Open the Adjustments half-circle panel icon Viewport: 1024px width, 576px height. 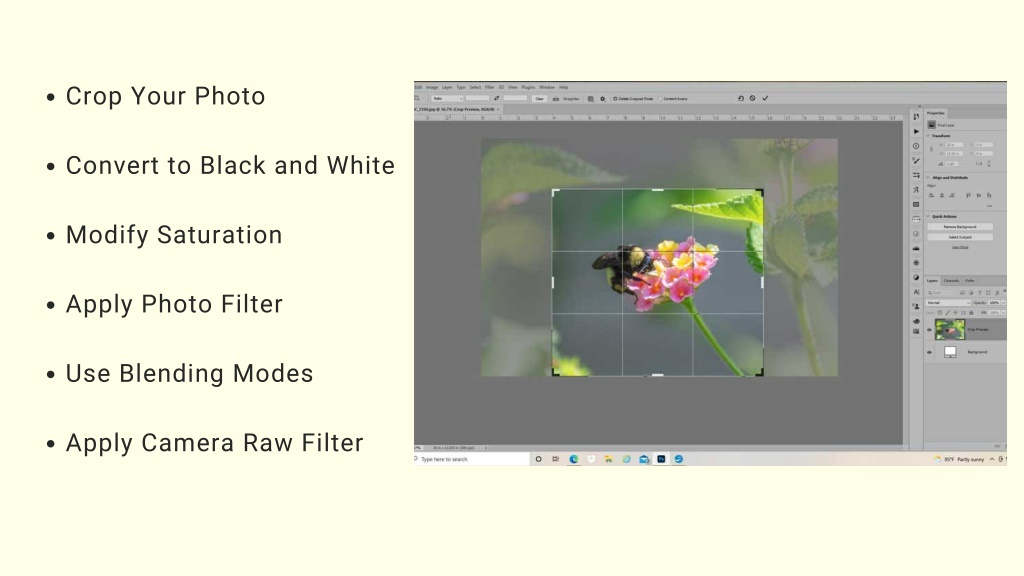(916, 278)
